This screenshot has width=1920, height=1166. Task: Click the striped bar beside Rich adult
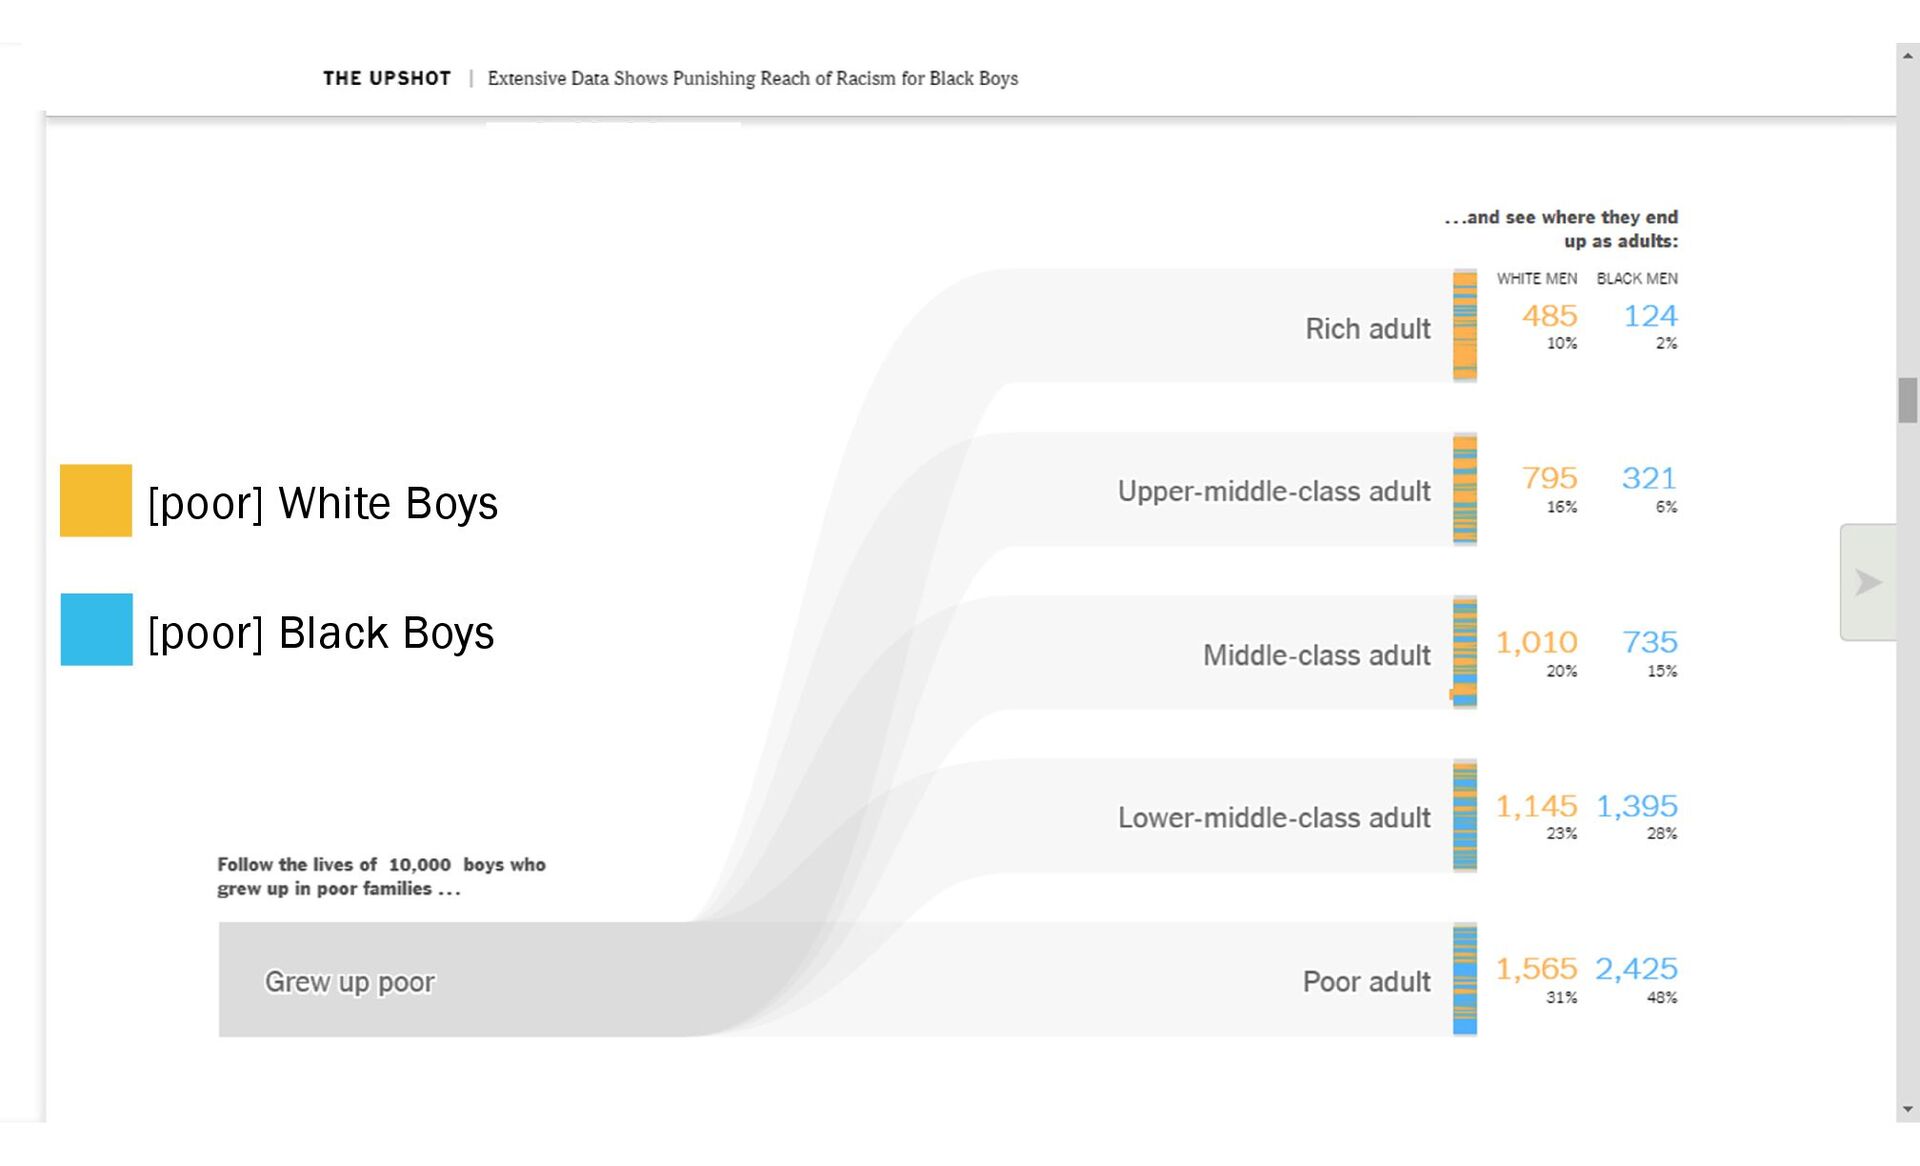1465,326
